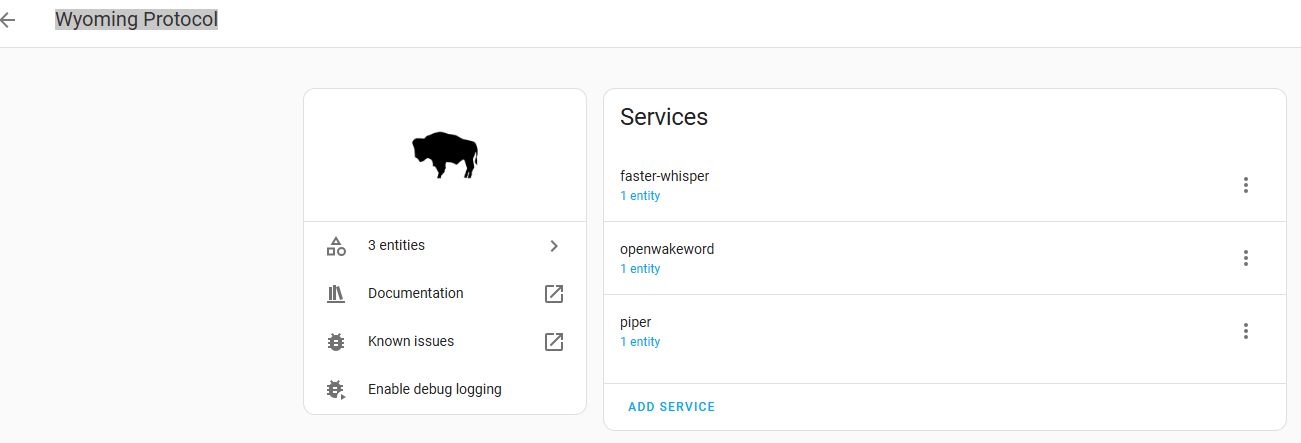Click the bison integration logo

[x=445, y=155]
